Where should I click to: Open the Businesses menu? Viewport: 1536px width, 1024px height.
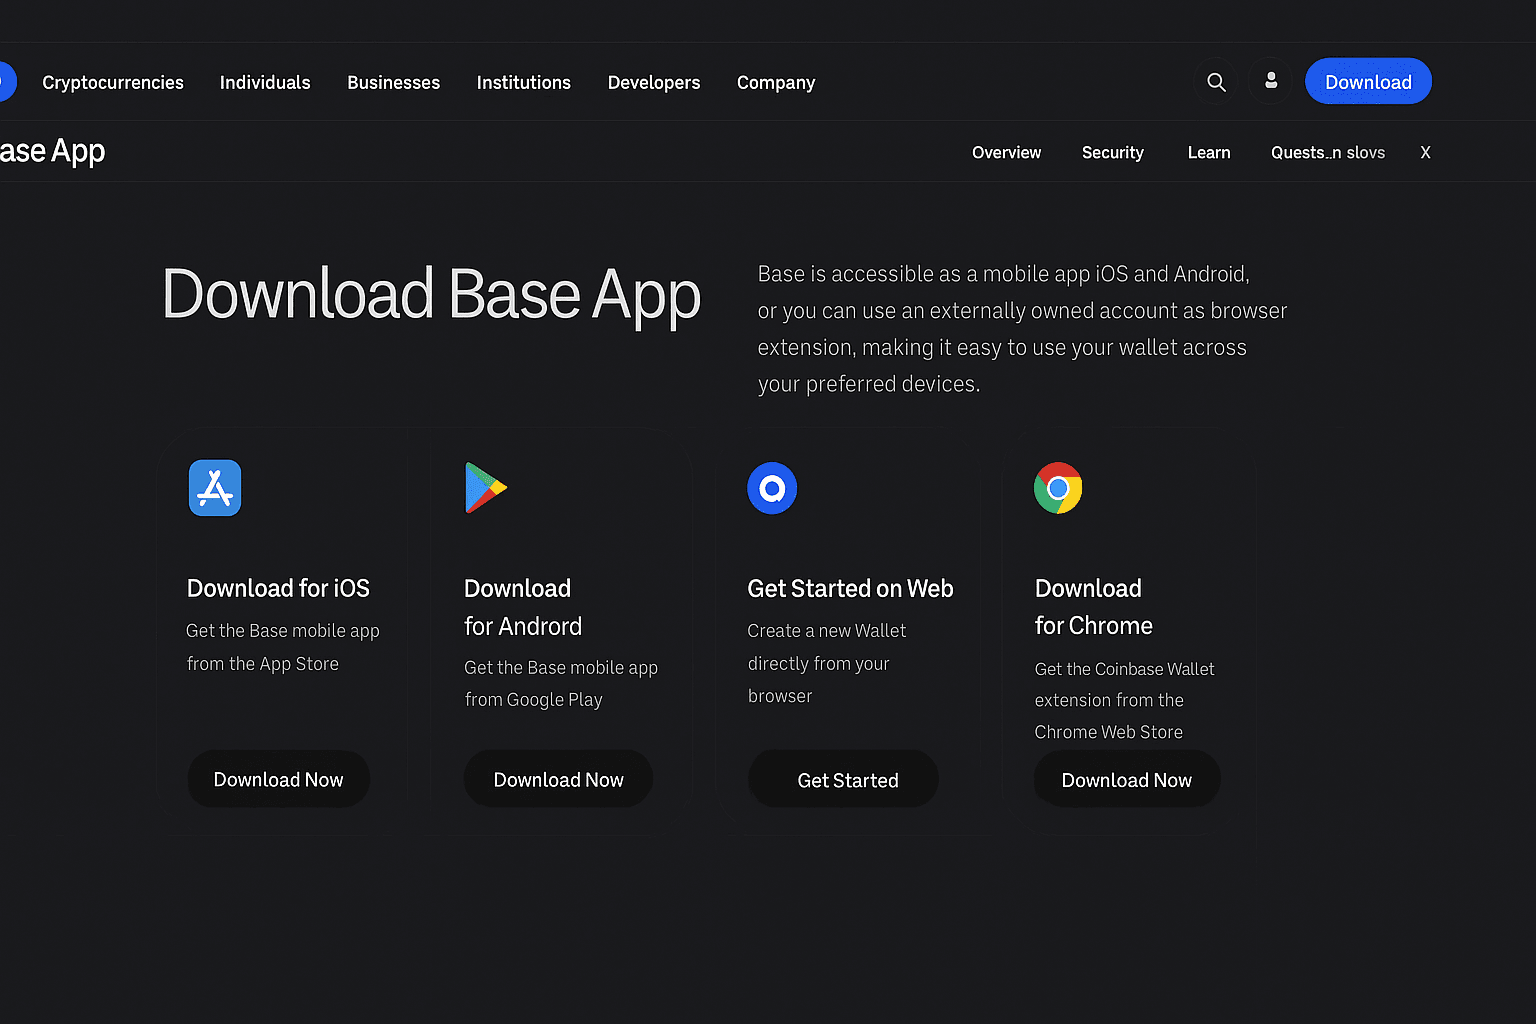393,83
